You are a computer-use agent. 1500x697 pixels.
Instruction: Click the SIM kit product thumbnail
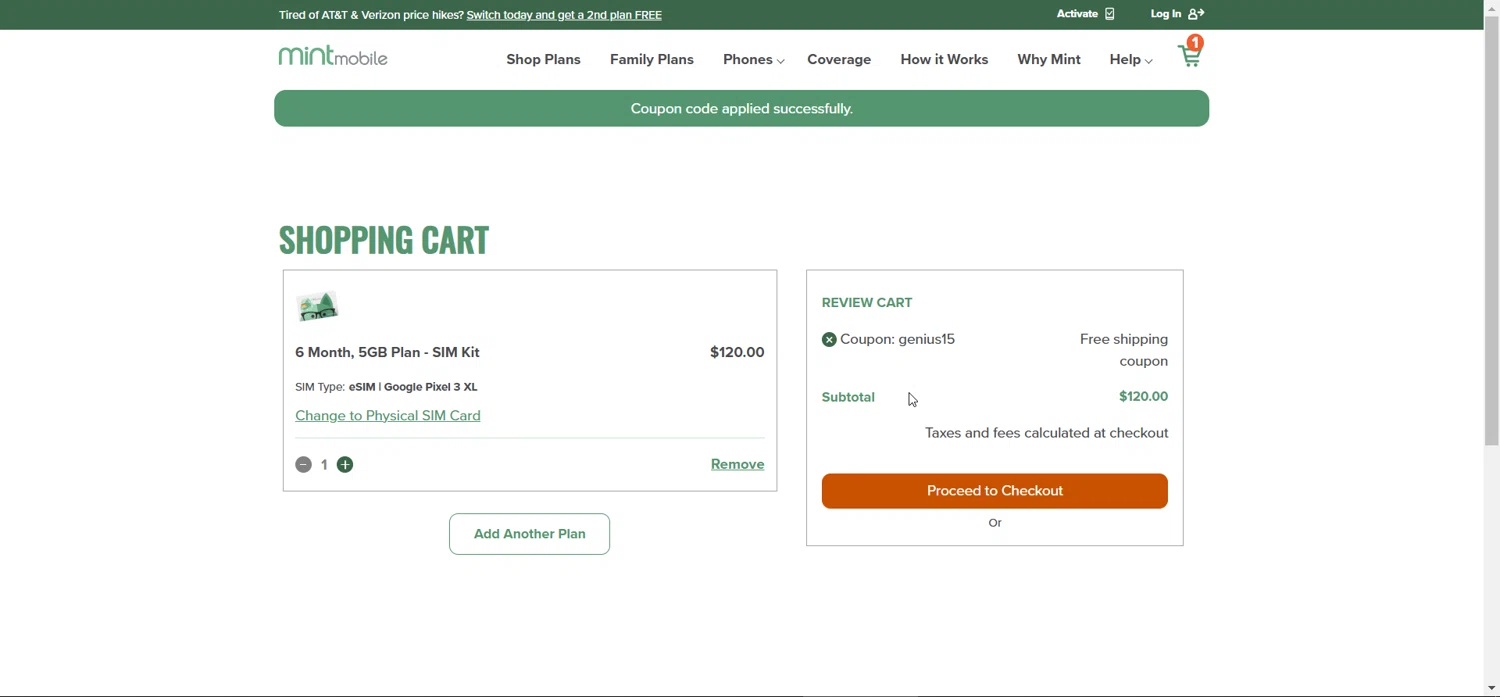point(318,306)
